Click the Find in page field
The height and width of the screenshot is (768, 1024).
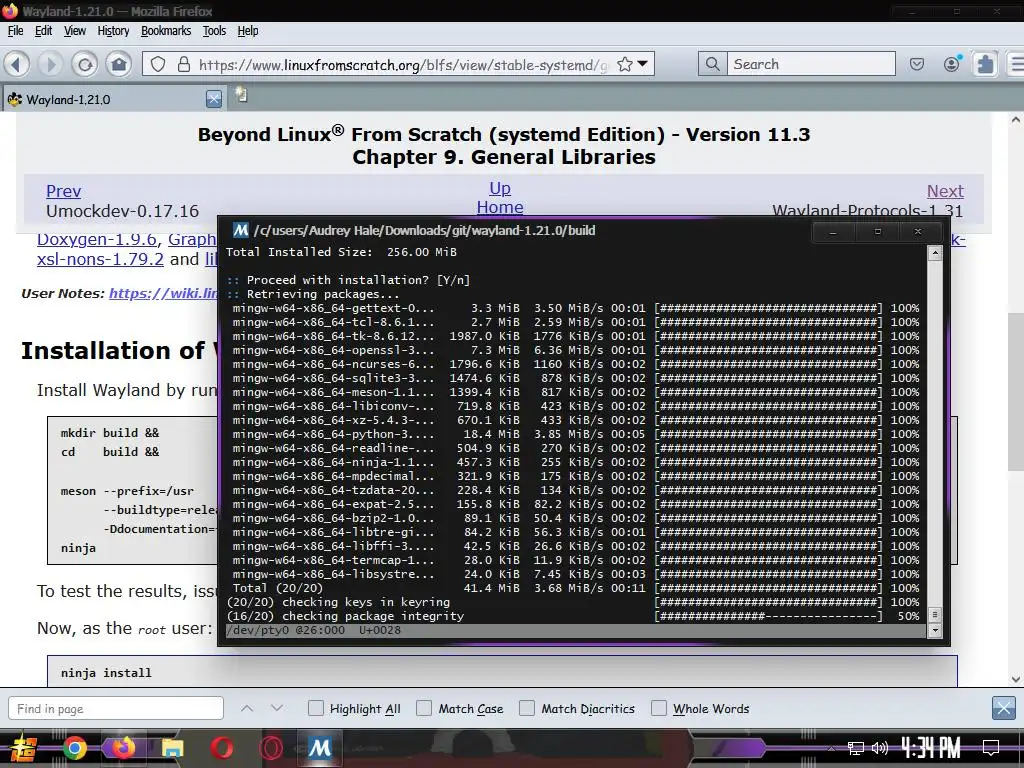[x=116, y=709]
